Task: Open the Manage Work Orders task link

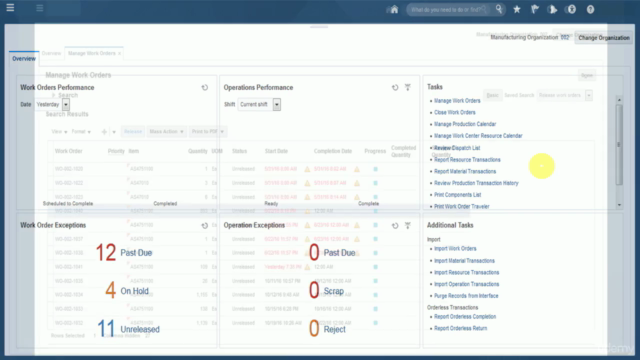Action: (x=457, y=100)
